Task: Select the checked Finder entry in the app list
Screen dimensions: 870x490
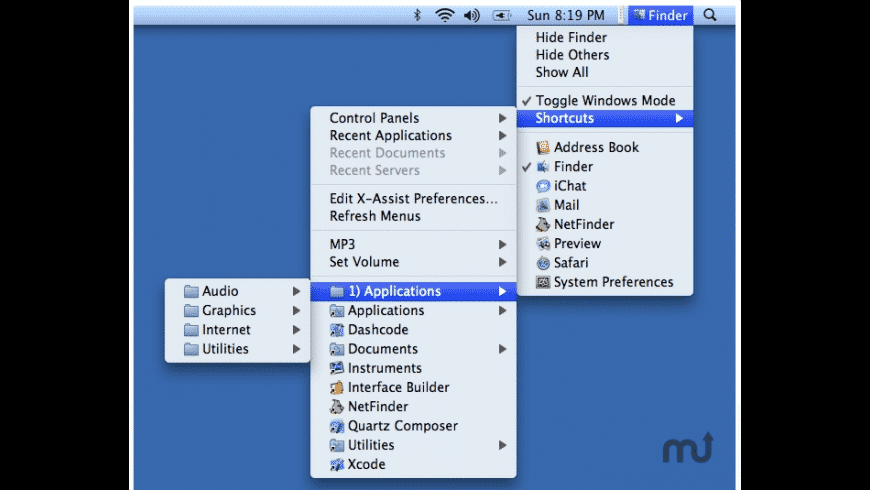Action: tap(605, 166)
